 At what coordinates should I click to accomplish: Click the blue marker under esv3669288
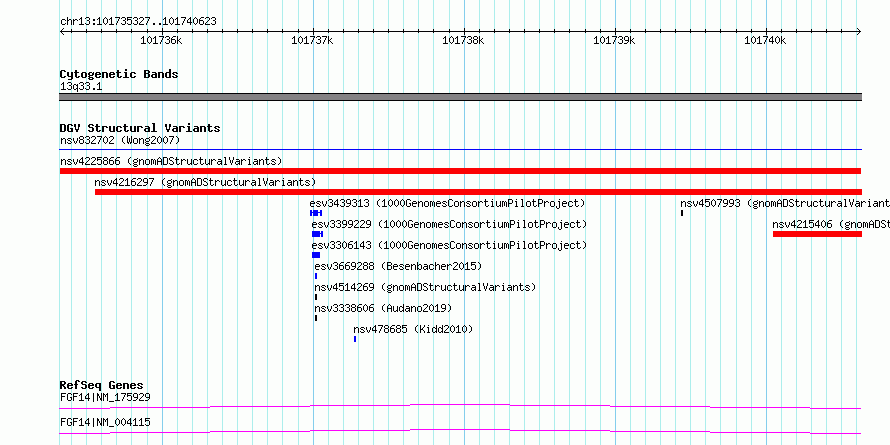tap(316, 276)
